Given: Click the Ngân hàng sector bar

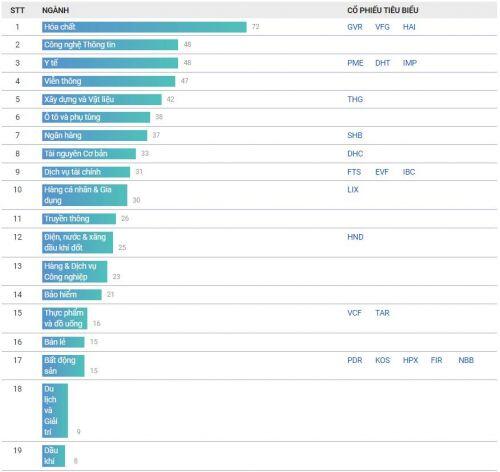Looking at the screenshot, I should (x=95, y=135).
